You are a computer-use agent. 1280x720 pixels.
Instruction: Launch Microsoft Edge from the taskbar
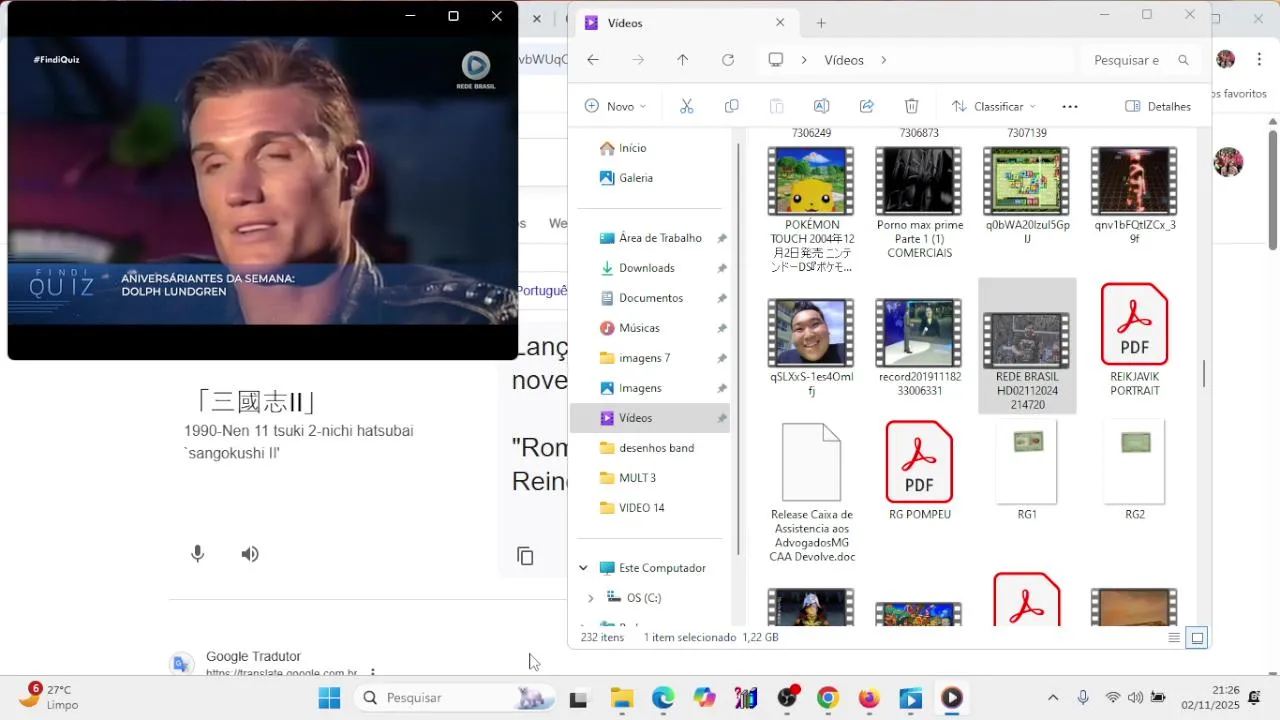[663, 698]
